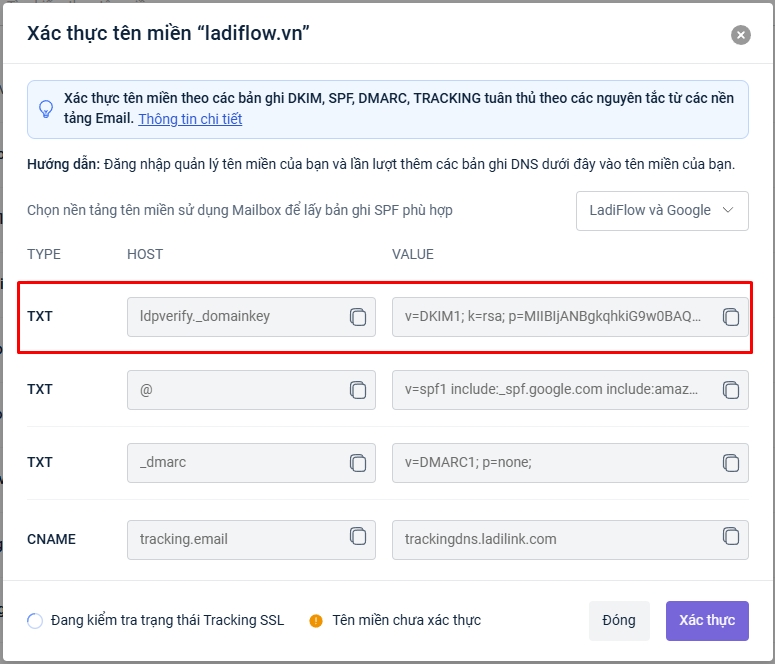The width and height of the screenshot is (775, 664).
Task: Copy the ldpverify._domainkey host value
Action: (358, 317)
